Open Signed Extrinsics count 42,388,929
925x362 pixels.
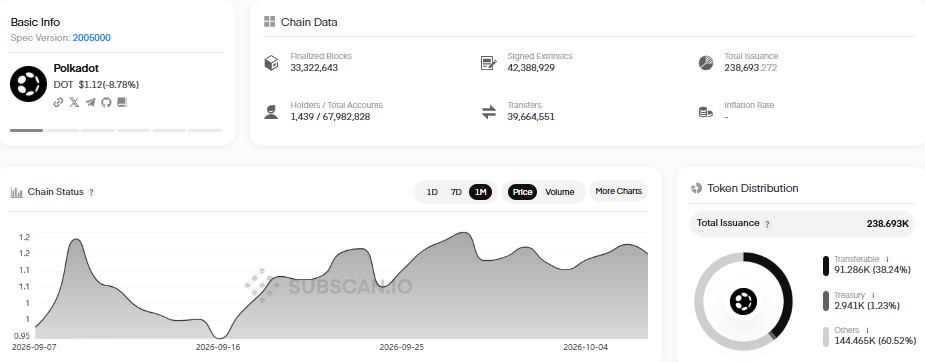[531, 68]
